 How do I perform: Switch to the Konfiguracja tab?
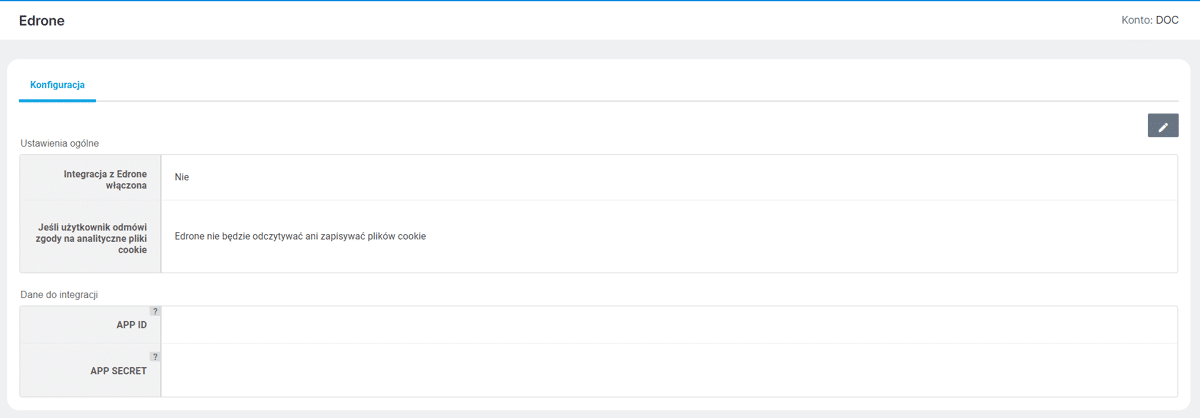[57, 85]
